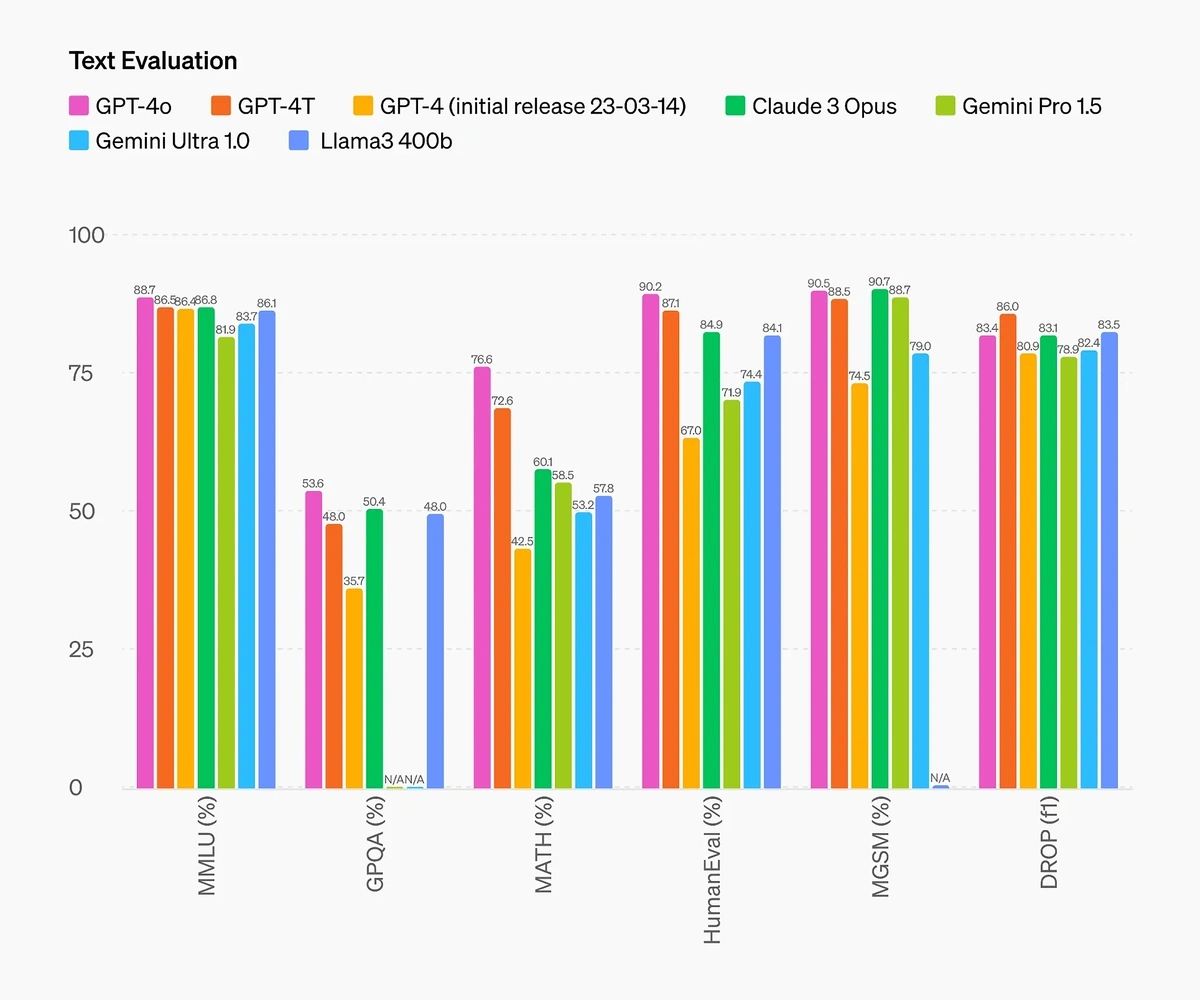
Task: Click the pink GPT-4o legend swatch
Action: pos(79,105)
